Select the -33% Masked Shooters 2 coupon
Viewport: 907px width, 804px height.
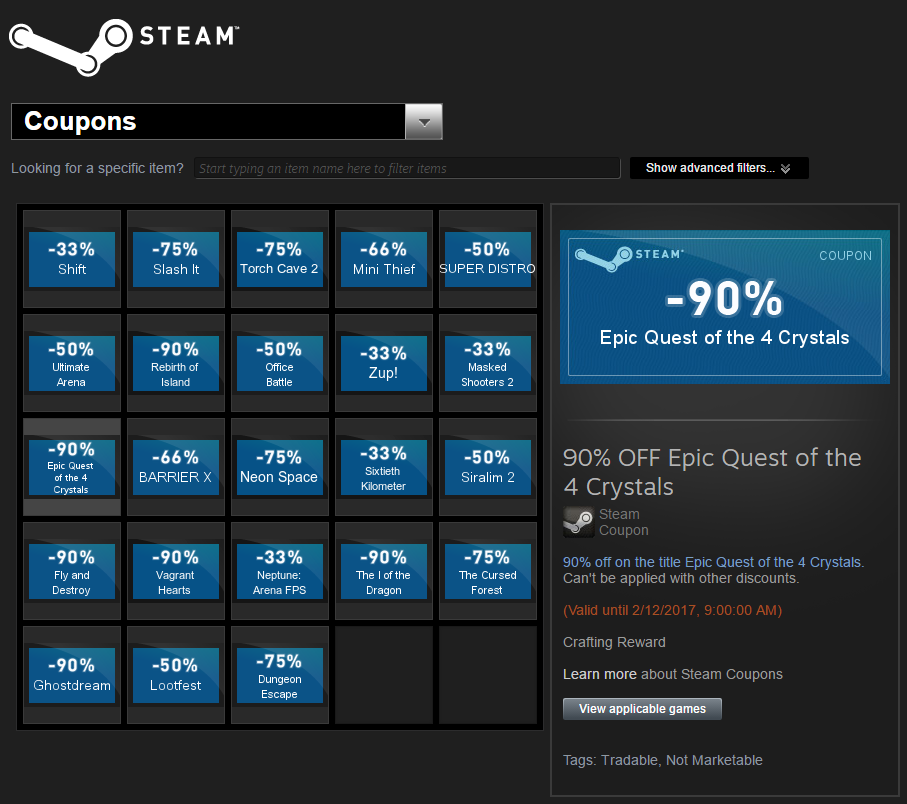tap(488, 363)
